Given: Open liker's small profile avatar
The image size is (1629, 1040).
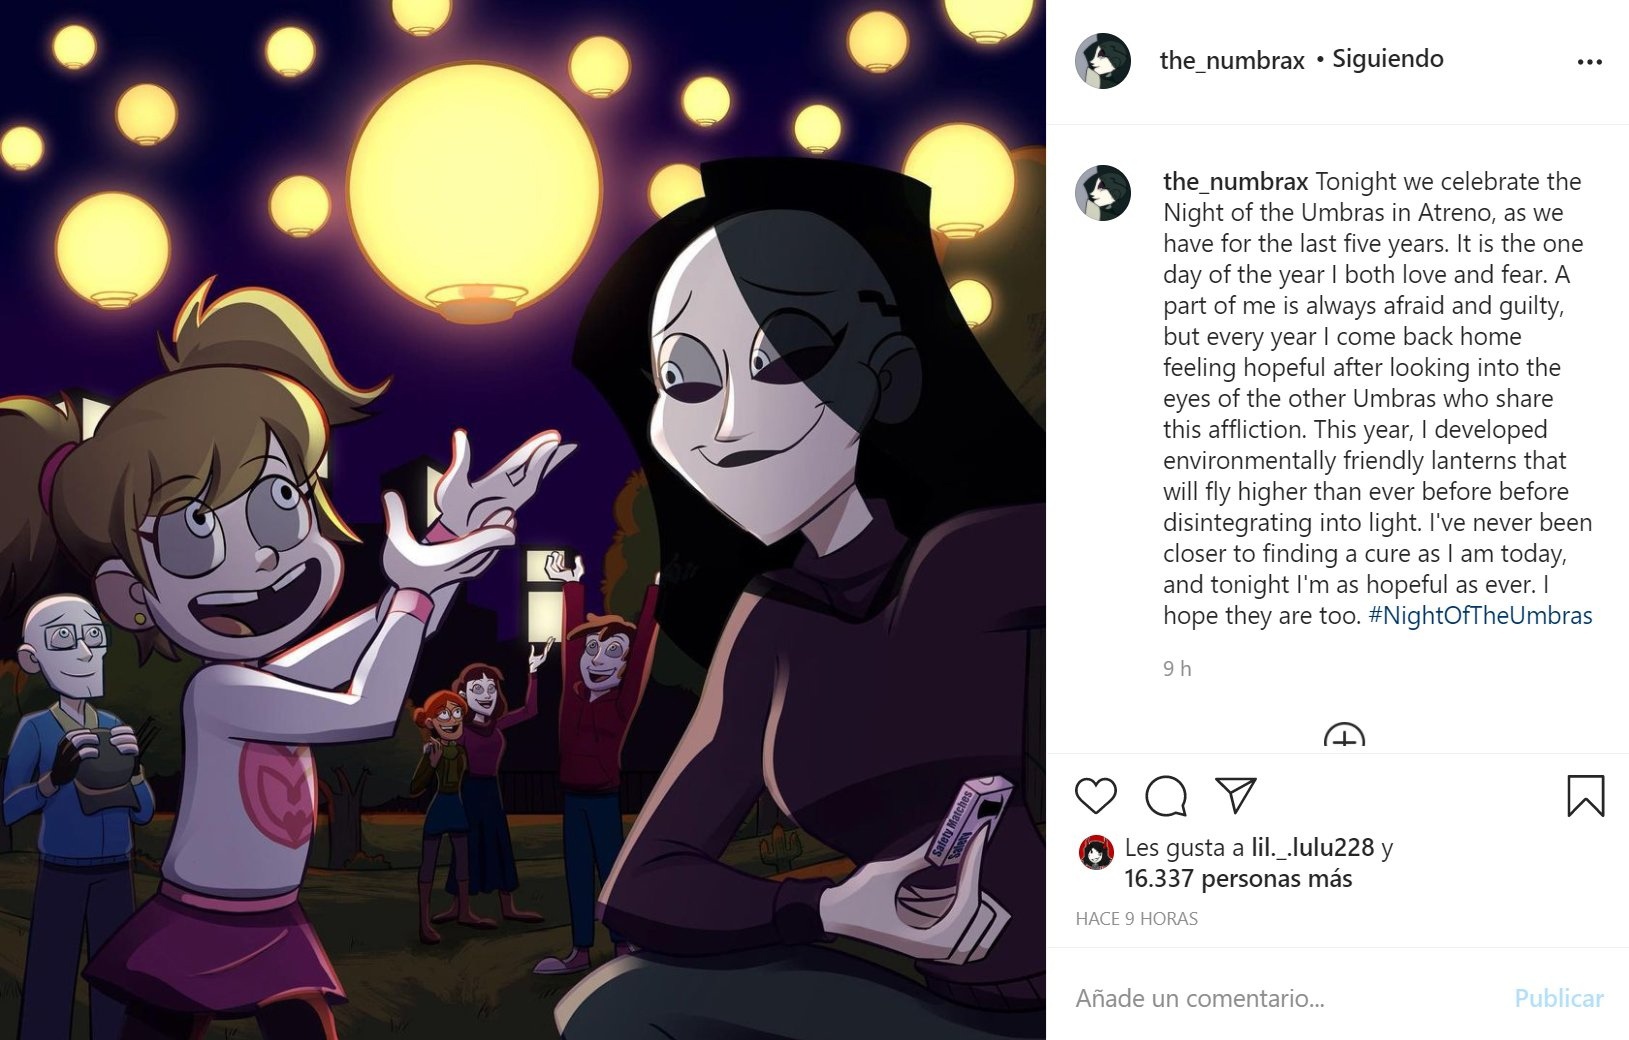Looking at the screenshot, I should pyautogui.click(x=1096, y=852).
